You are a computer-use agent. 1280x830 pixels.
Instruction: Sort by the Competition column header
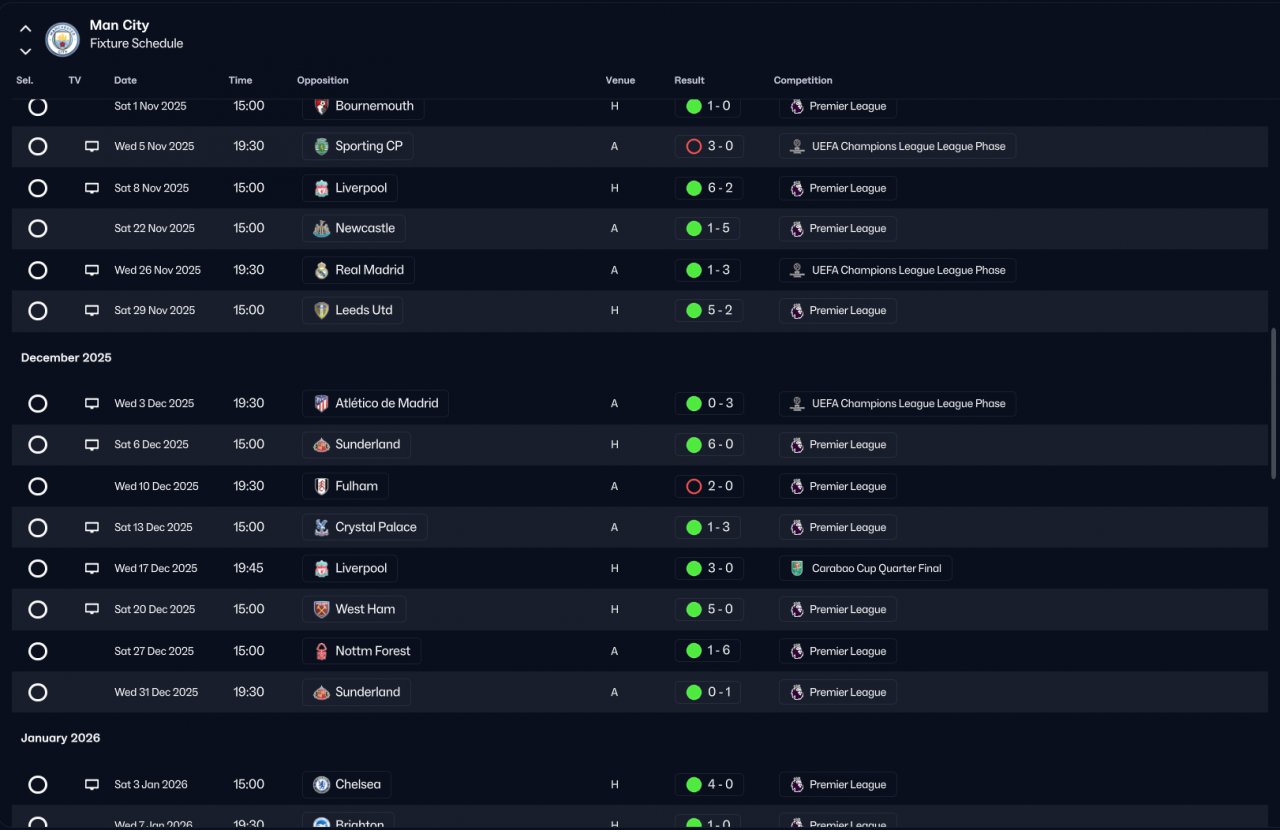click(802, 80)
